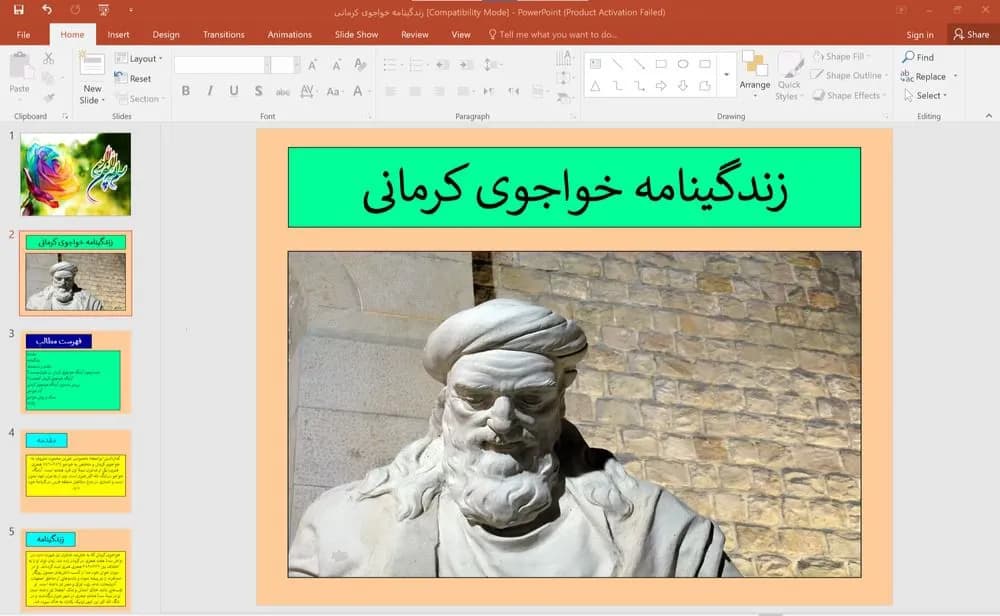The width and height of the screenshot is (1000, 616).
Task: Click the Share button
Action: [x=971, y=34]
